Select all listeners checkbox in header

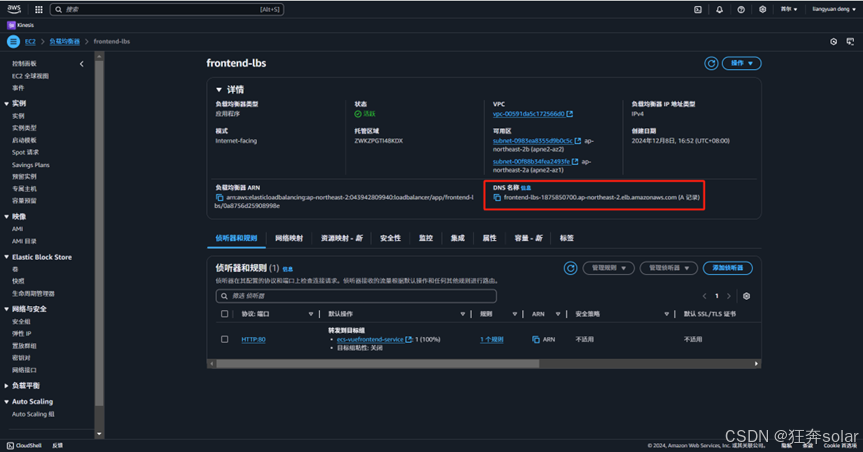225,314
